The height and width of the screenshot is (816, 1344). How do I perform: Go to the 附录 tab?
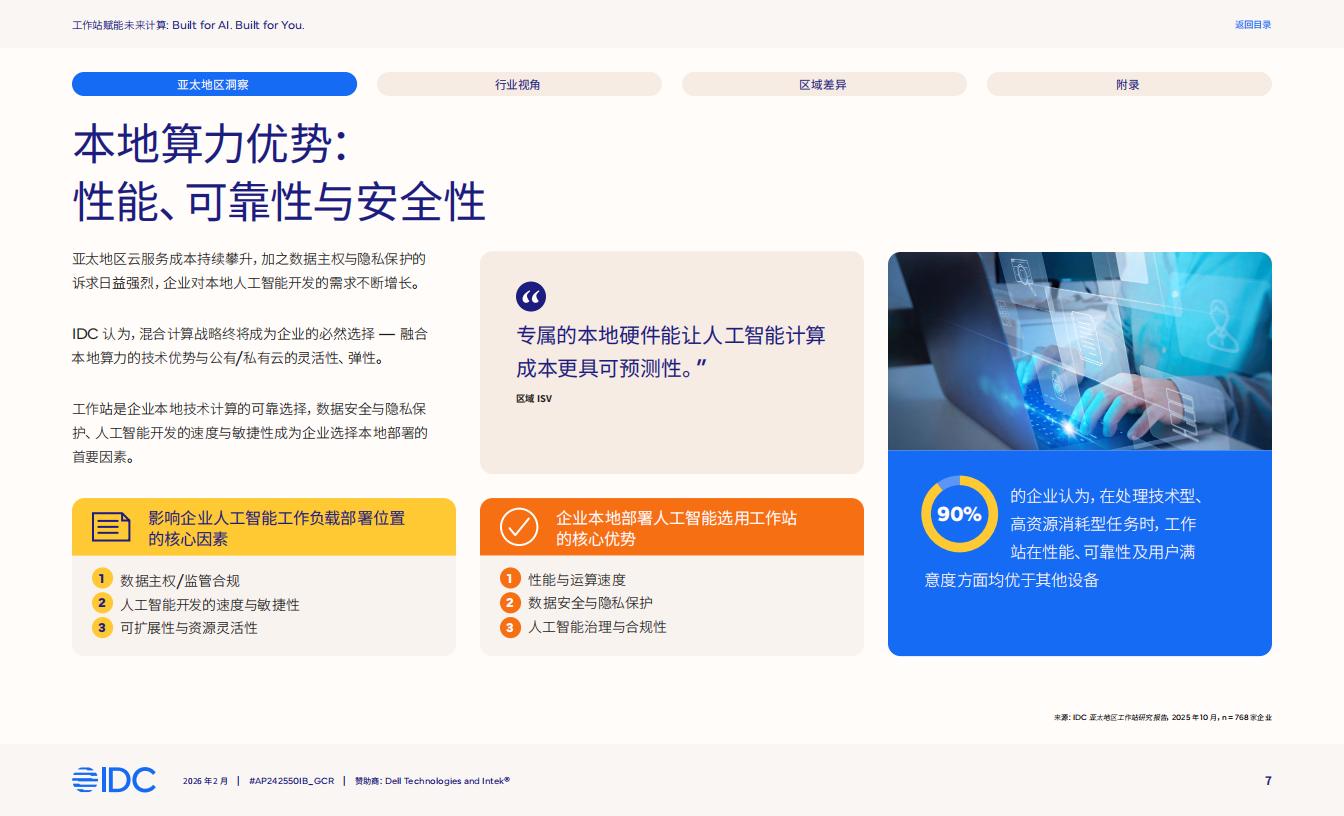coord(1129,85)
